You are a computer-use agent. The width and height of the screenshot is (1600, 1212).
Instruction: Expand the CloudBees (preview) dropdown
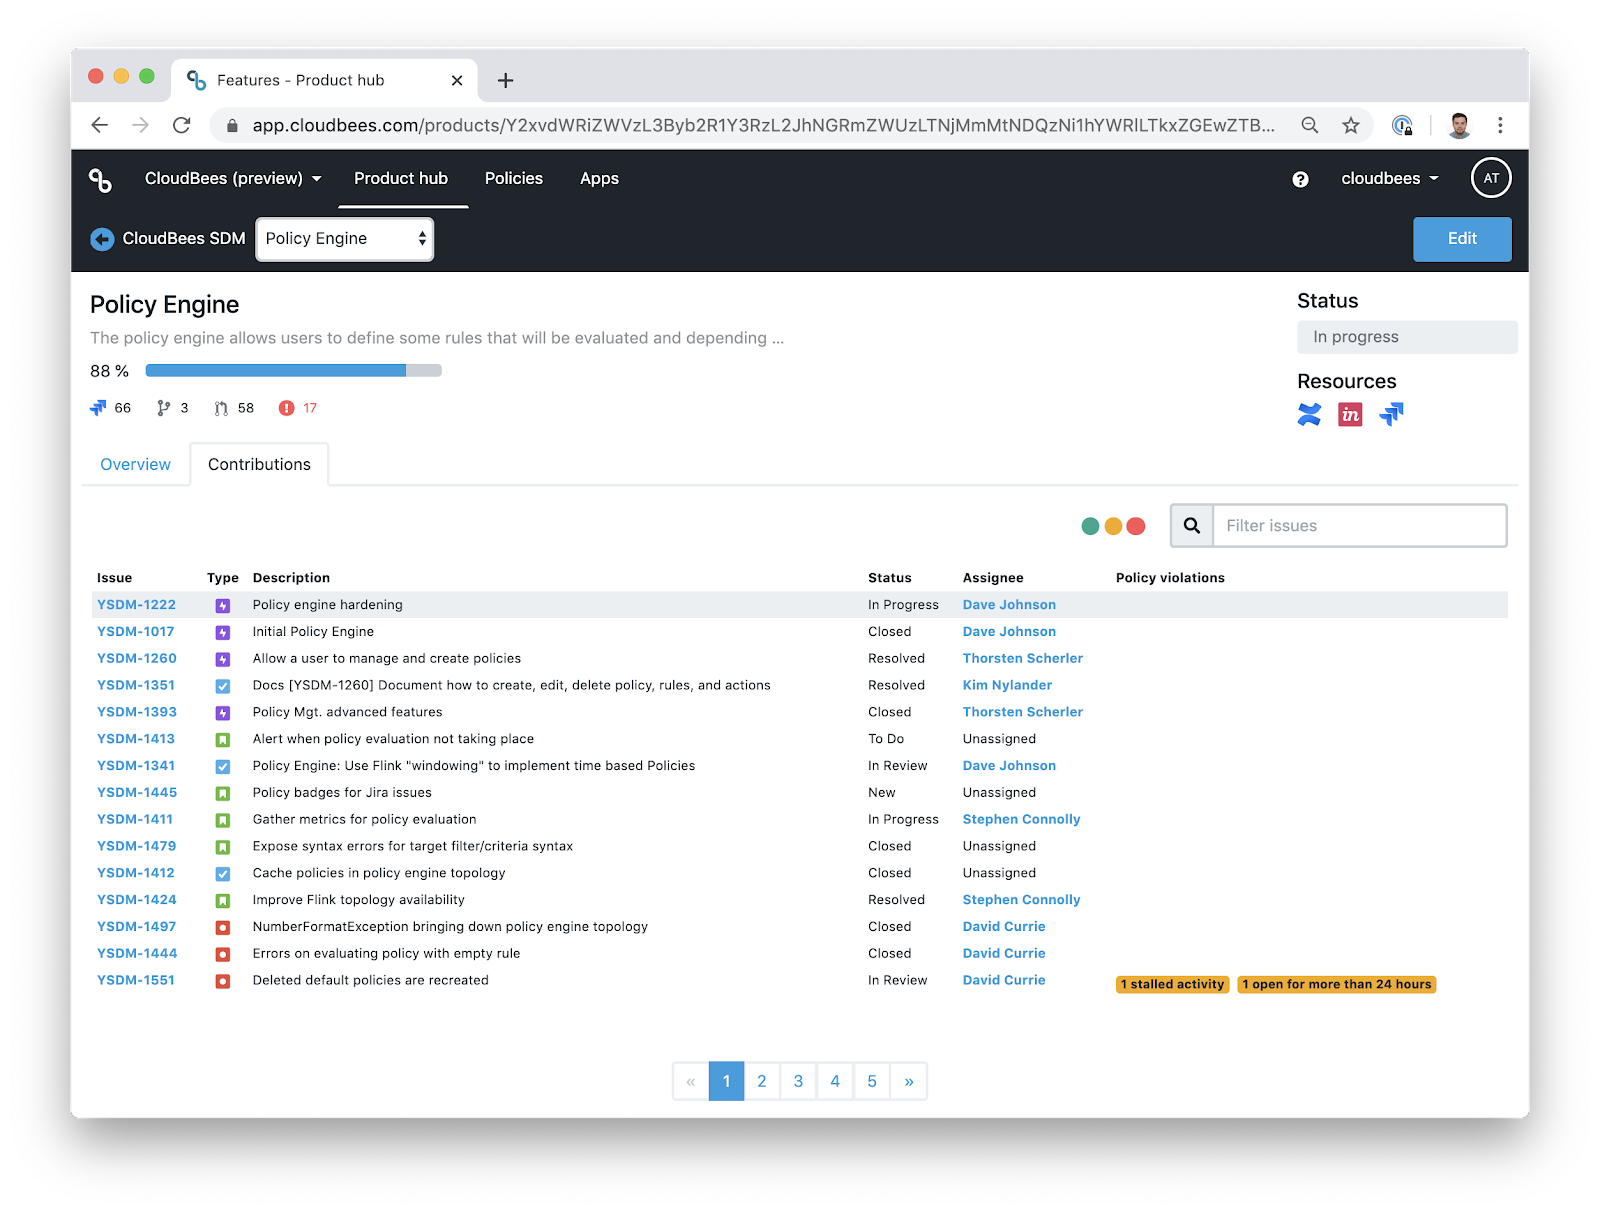233,179
